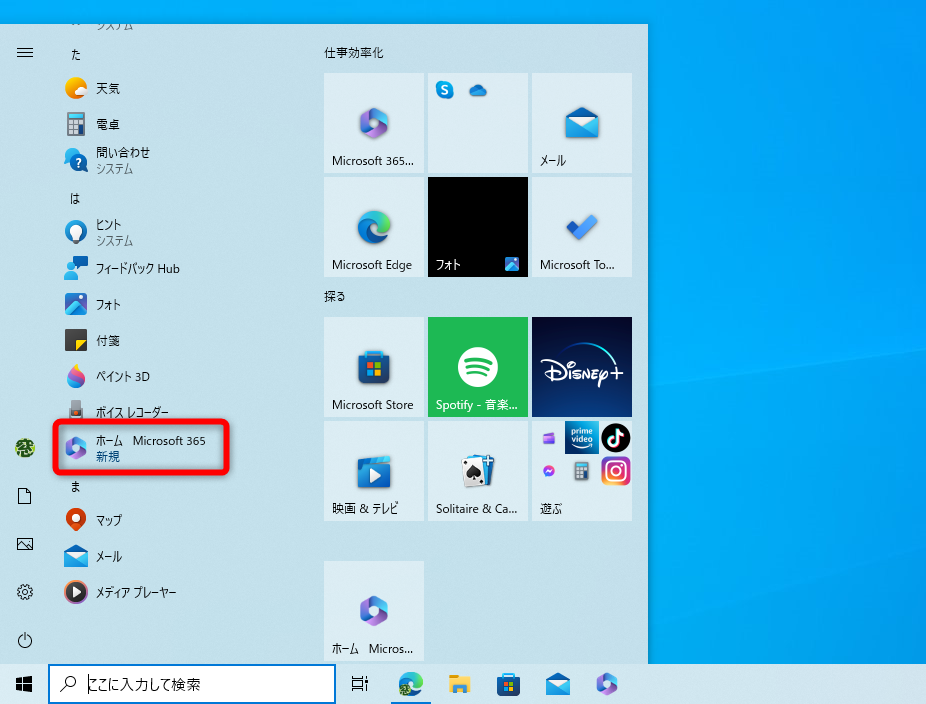Viewport: 926px width, 704px height.
Task: Click the calculator icon in 遊ぶ folder
Action: point(582,471)
